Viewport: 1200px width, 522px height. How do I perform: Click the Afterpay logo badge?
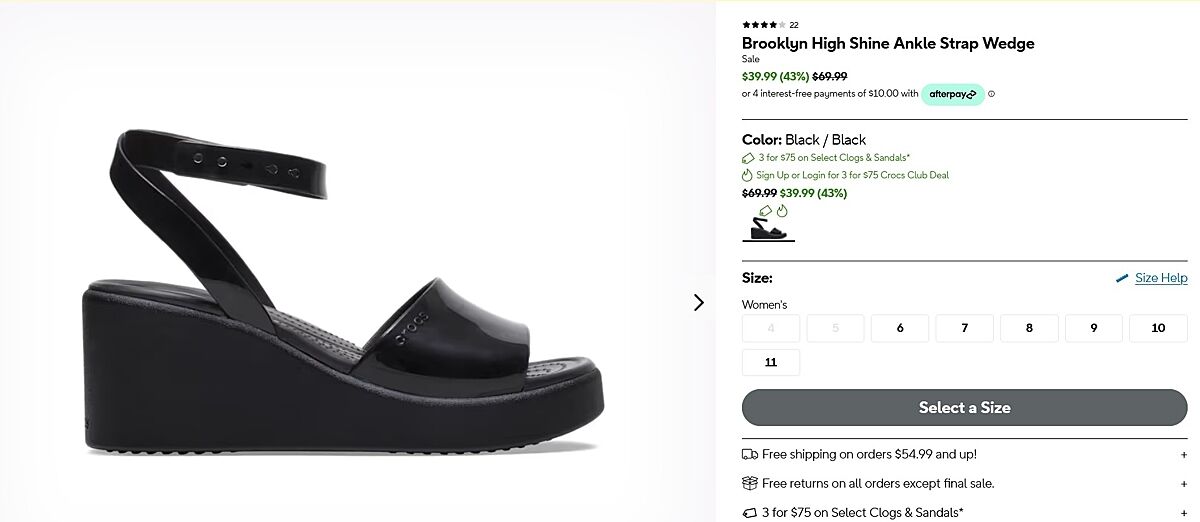[x=952, y=94]
